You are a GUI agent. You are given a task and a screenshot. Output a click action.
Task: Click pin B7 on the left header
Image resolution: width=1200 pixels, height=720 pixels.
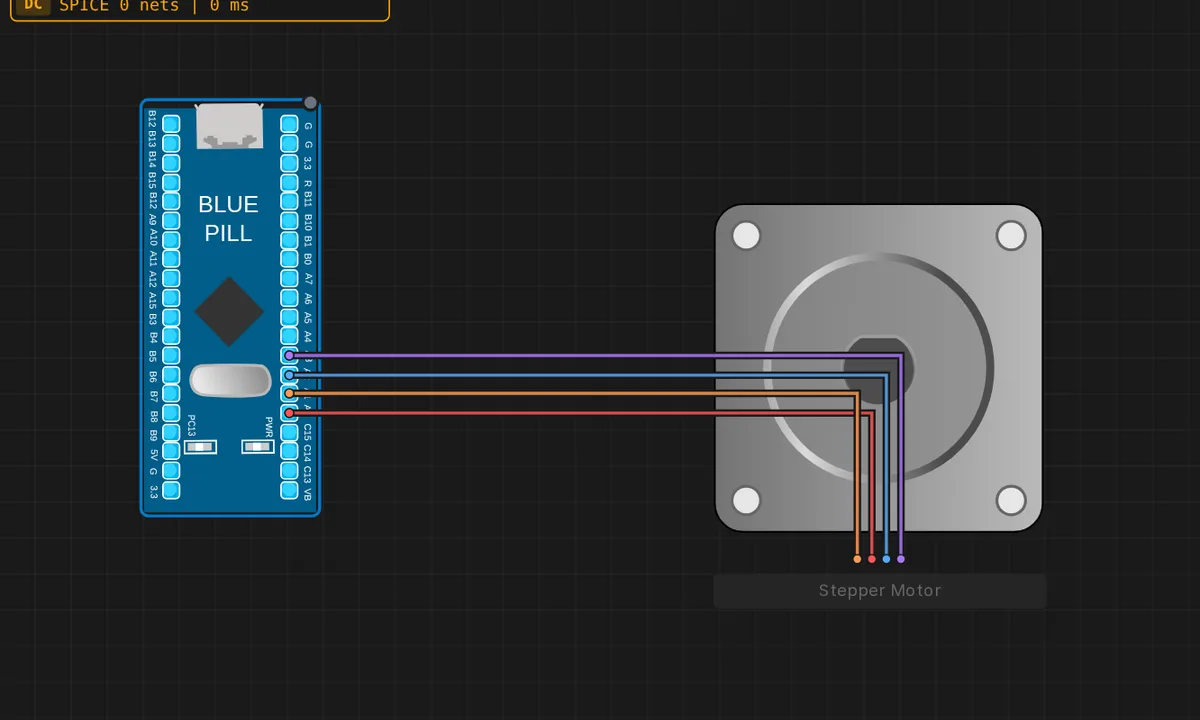click(x=171, y=394)
